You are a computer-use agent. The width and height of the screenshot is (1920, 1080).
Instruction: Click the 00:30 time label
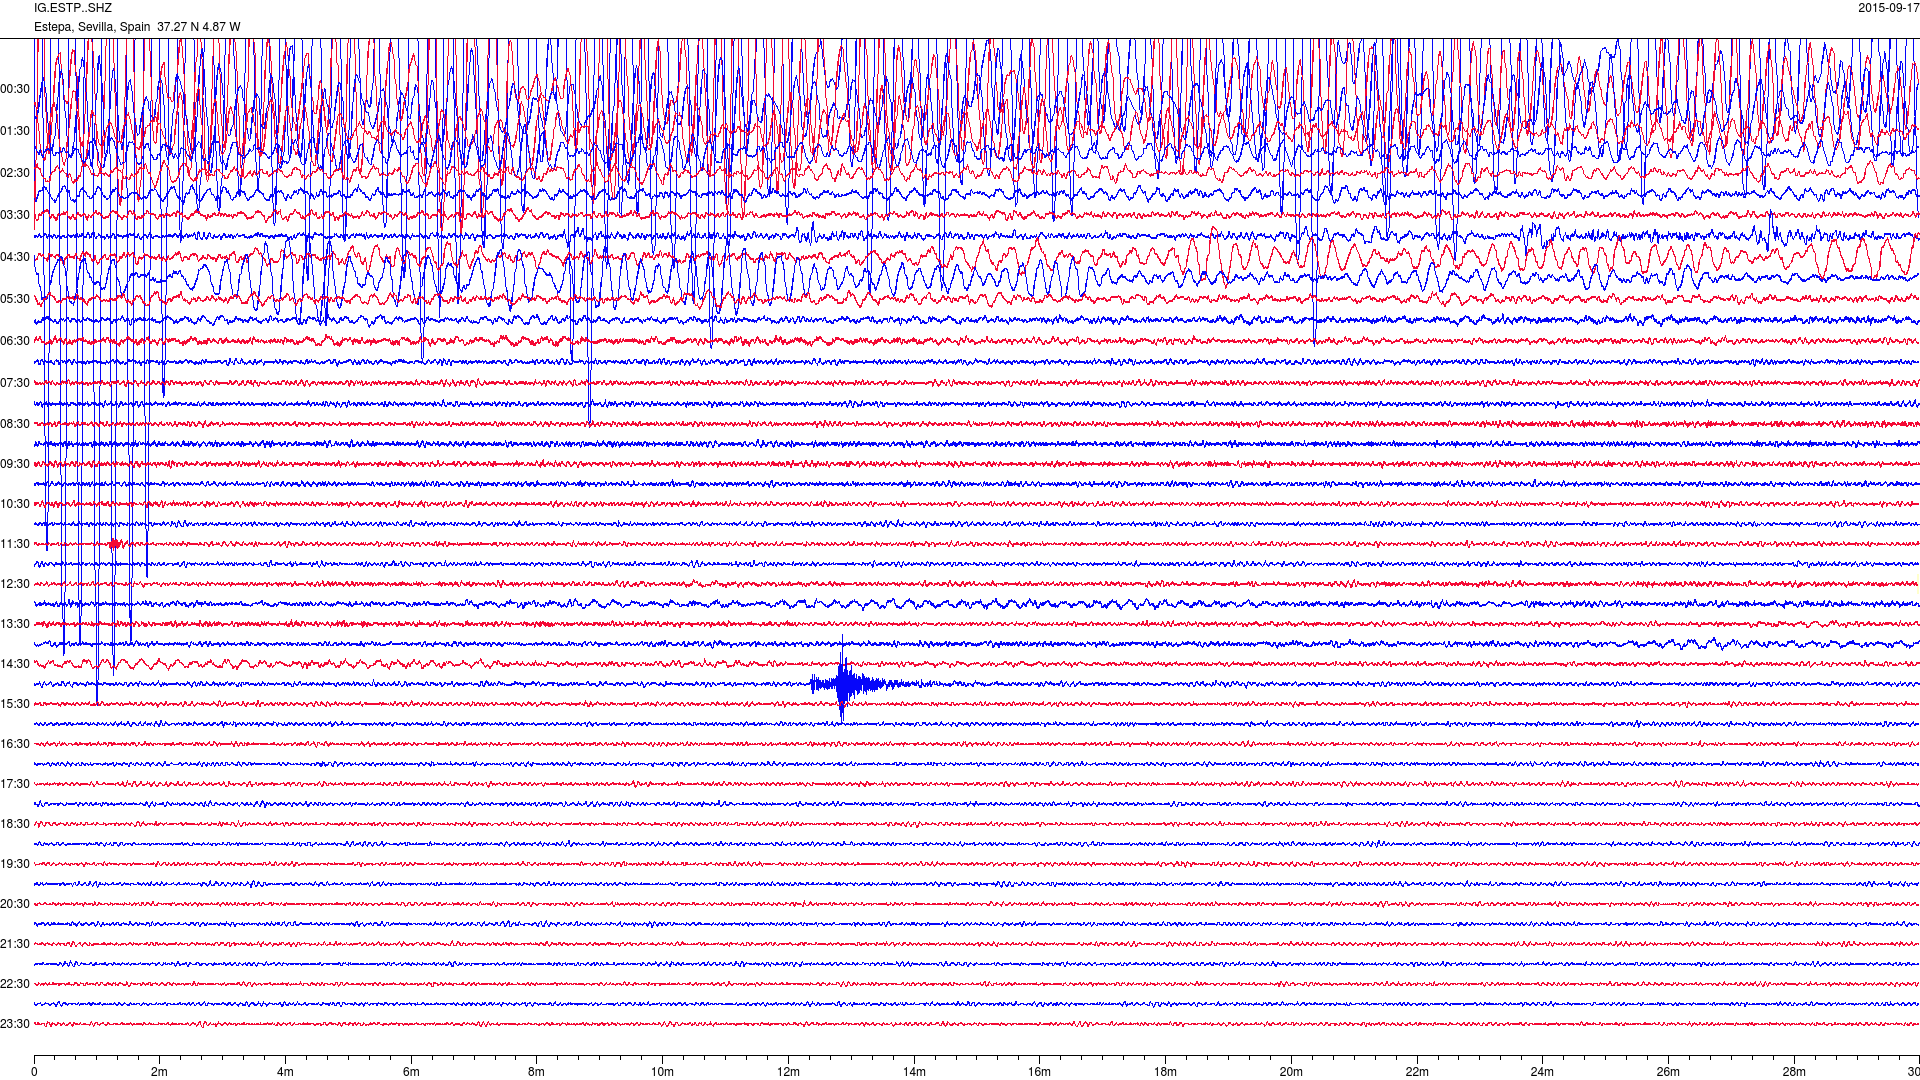15,89
